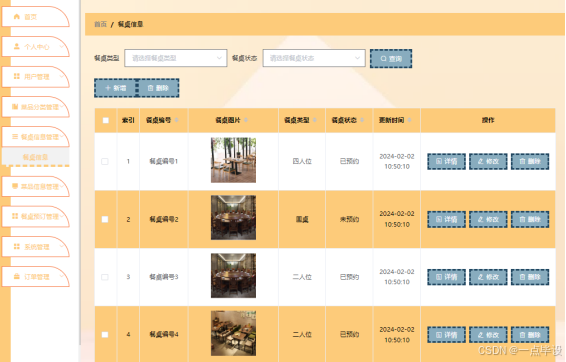Click 修改 for 餐桌编号1 row
The height and width of the screenshot is (362, 566).
click(488, 161)
